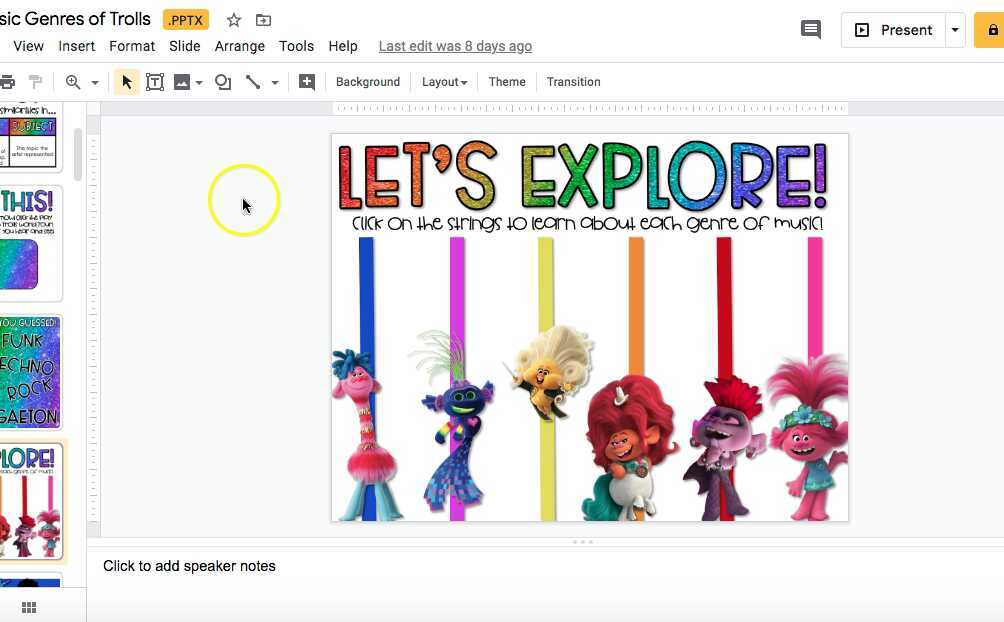Star the Music Genres of Trolls presentation
This screenshot has width=1004, height=622.
click(233, 19)
